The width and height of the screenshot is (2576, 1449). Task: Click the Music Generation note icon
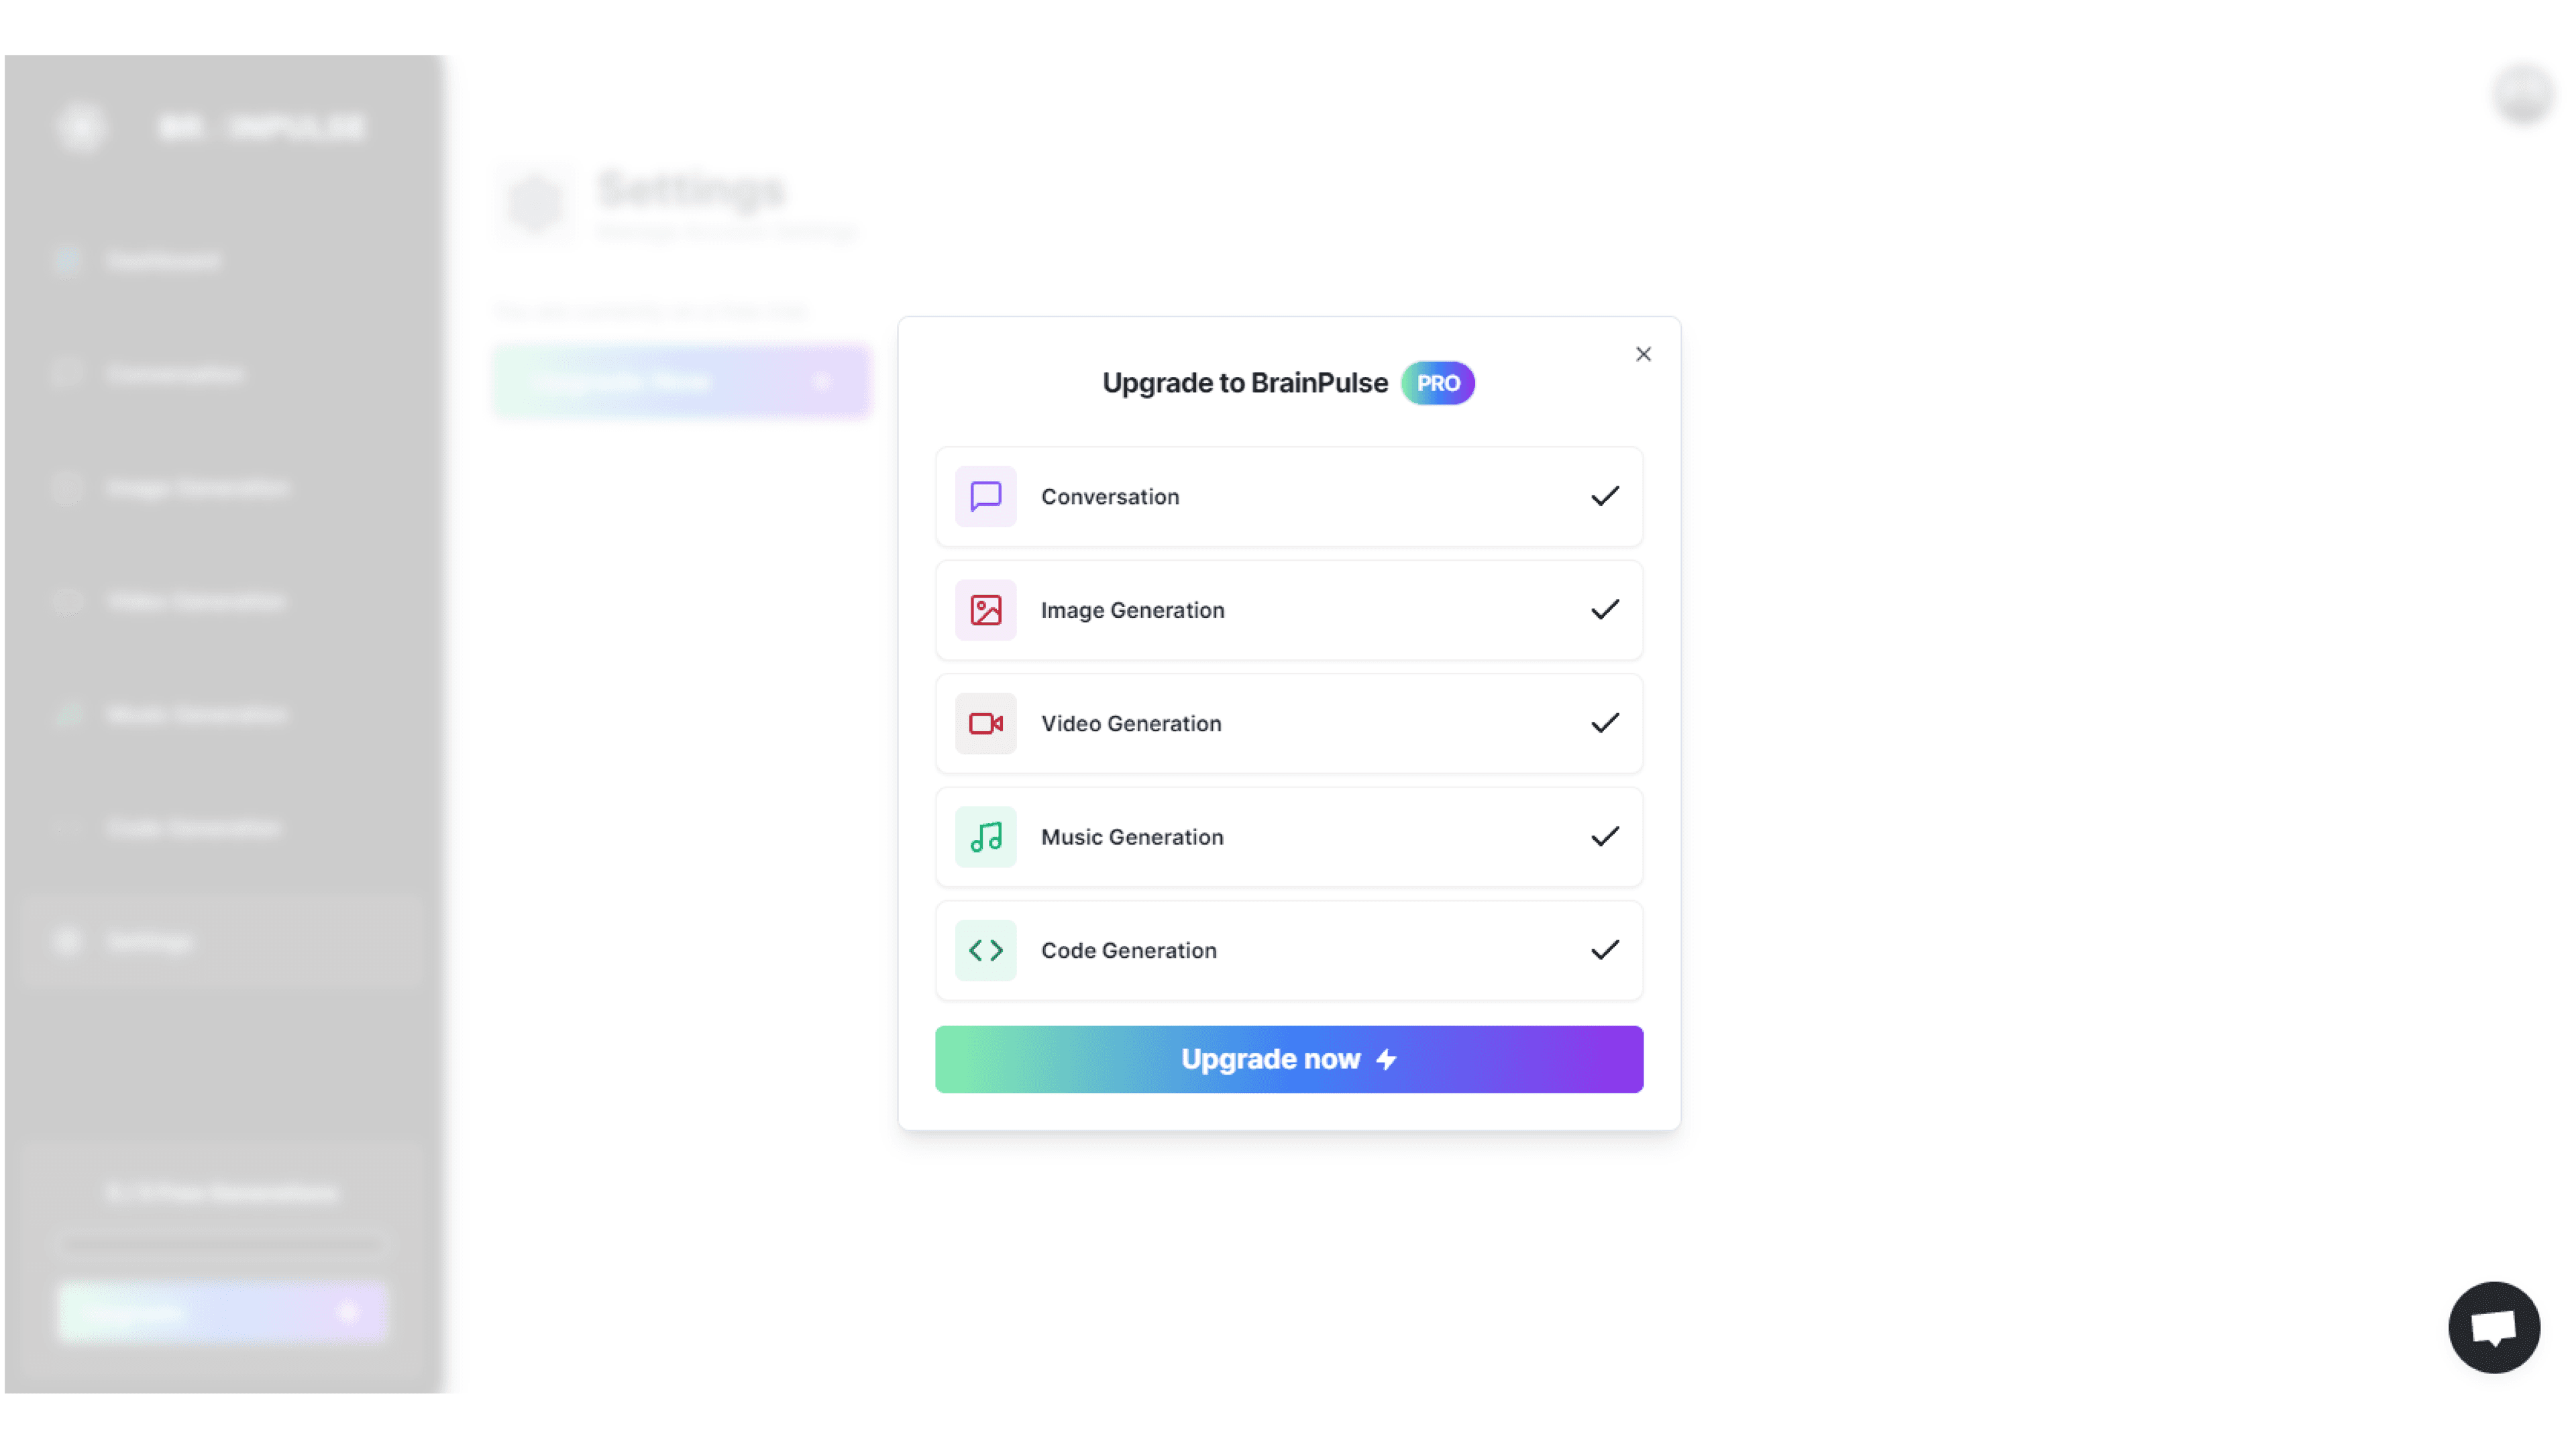pos(985,837)
